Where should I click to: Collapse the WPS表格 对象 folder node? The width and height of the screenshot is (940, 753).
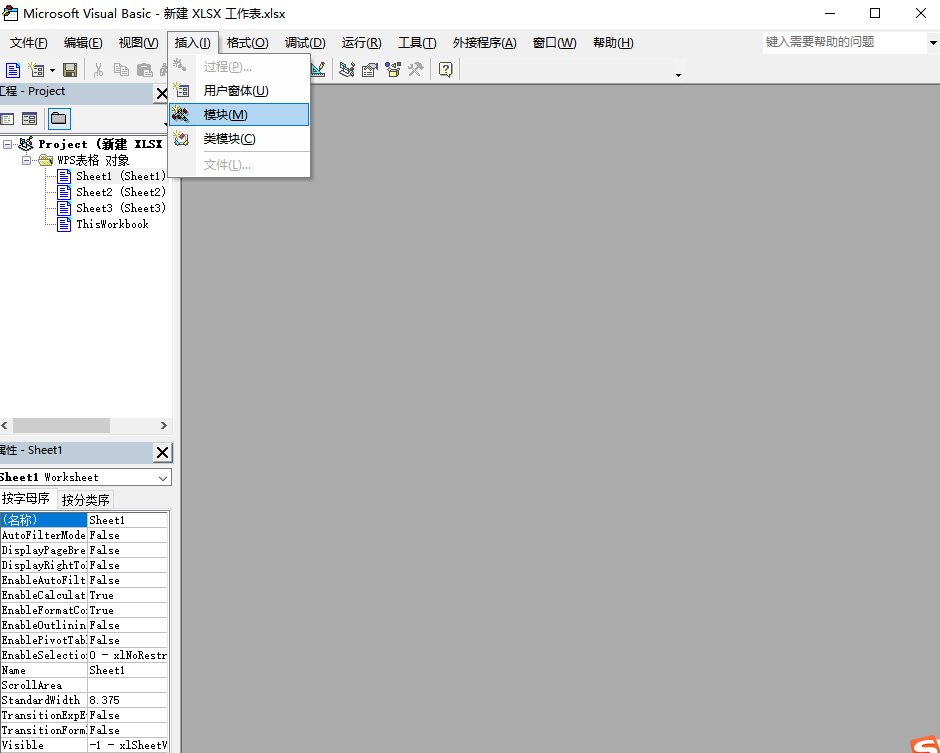26,160
